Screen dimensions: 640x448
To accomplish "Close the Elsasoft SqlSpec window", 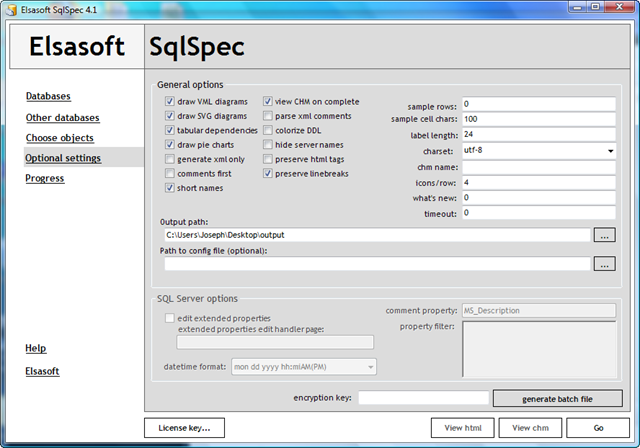I will pos(619,7).
